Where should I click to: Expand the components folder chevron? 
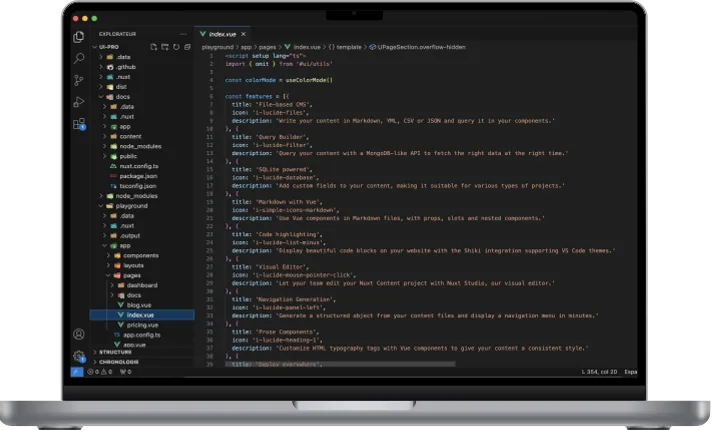click(x=109, y=256)
